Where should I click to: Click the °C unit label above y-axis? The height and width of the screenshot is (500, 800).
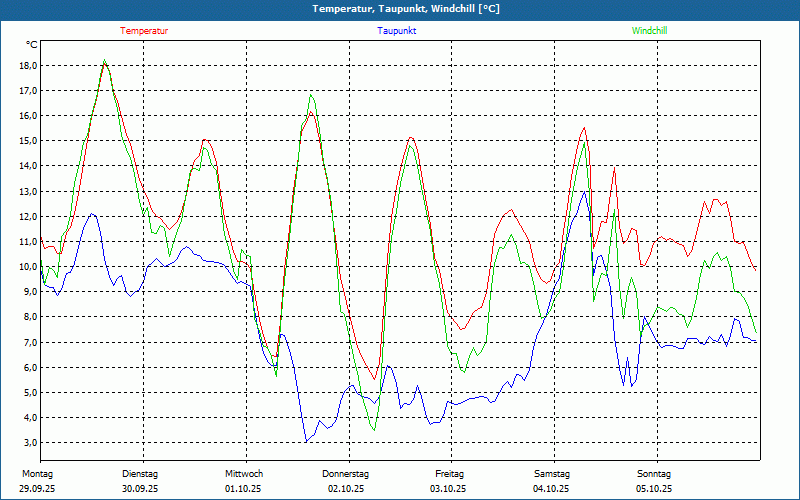[x=32, y=45]
